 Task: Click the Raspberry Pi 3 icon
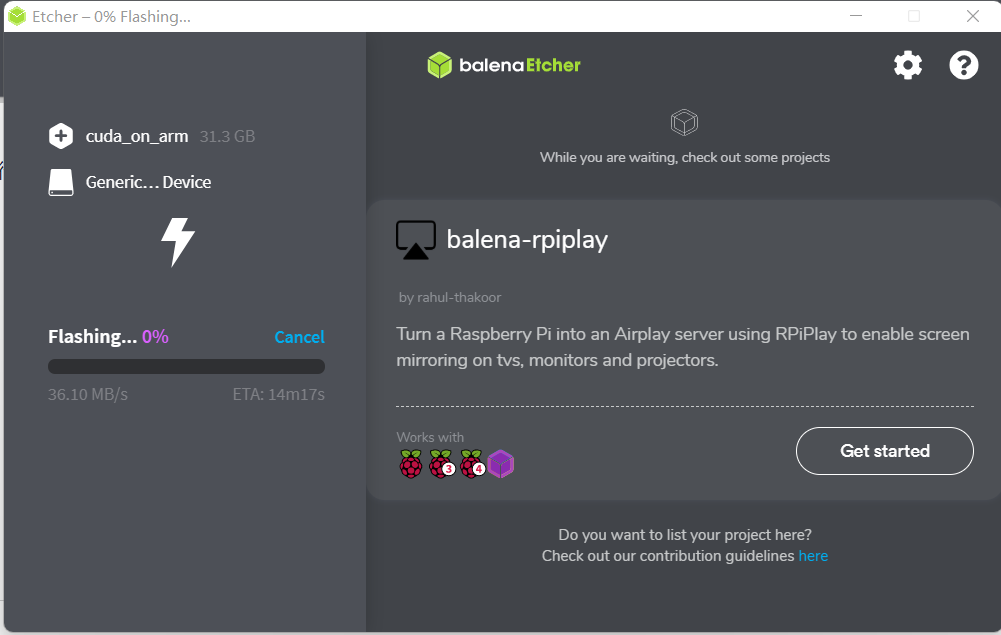pos(441,464)
